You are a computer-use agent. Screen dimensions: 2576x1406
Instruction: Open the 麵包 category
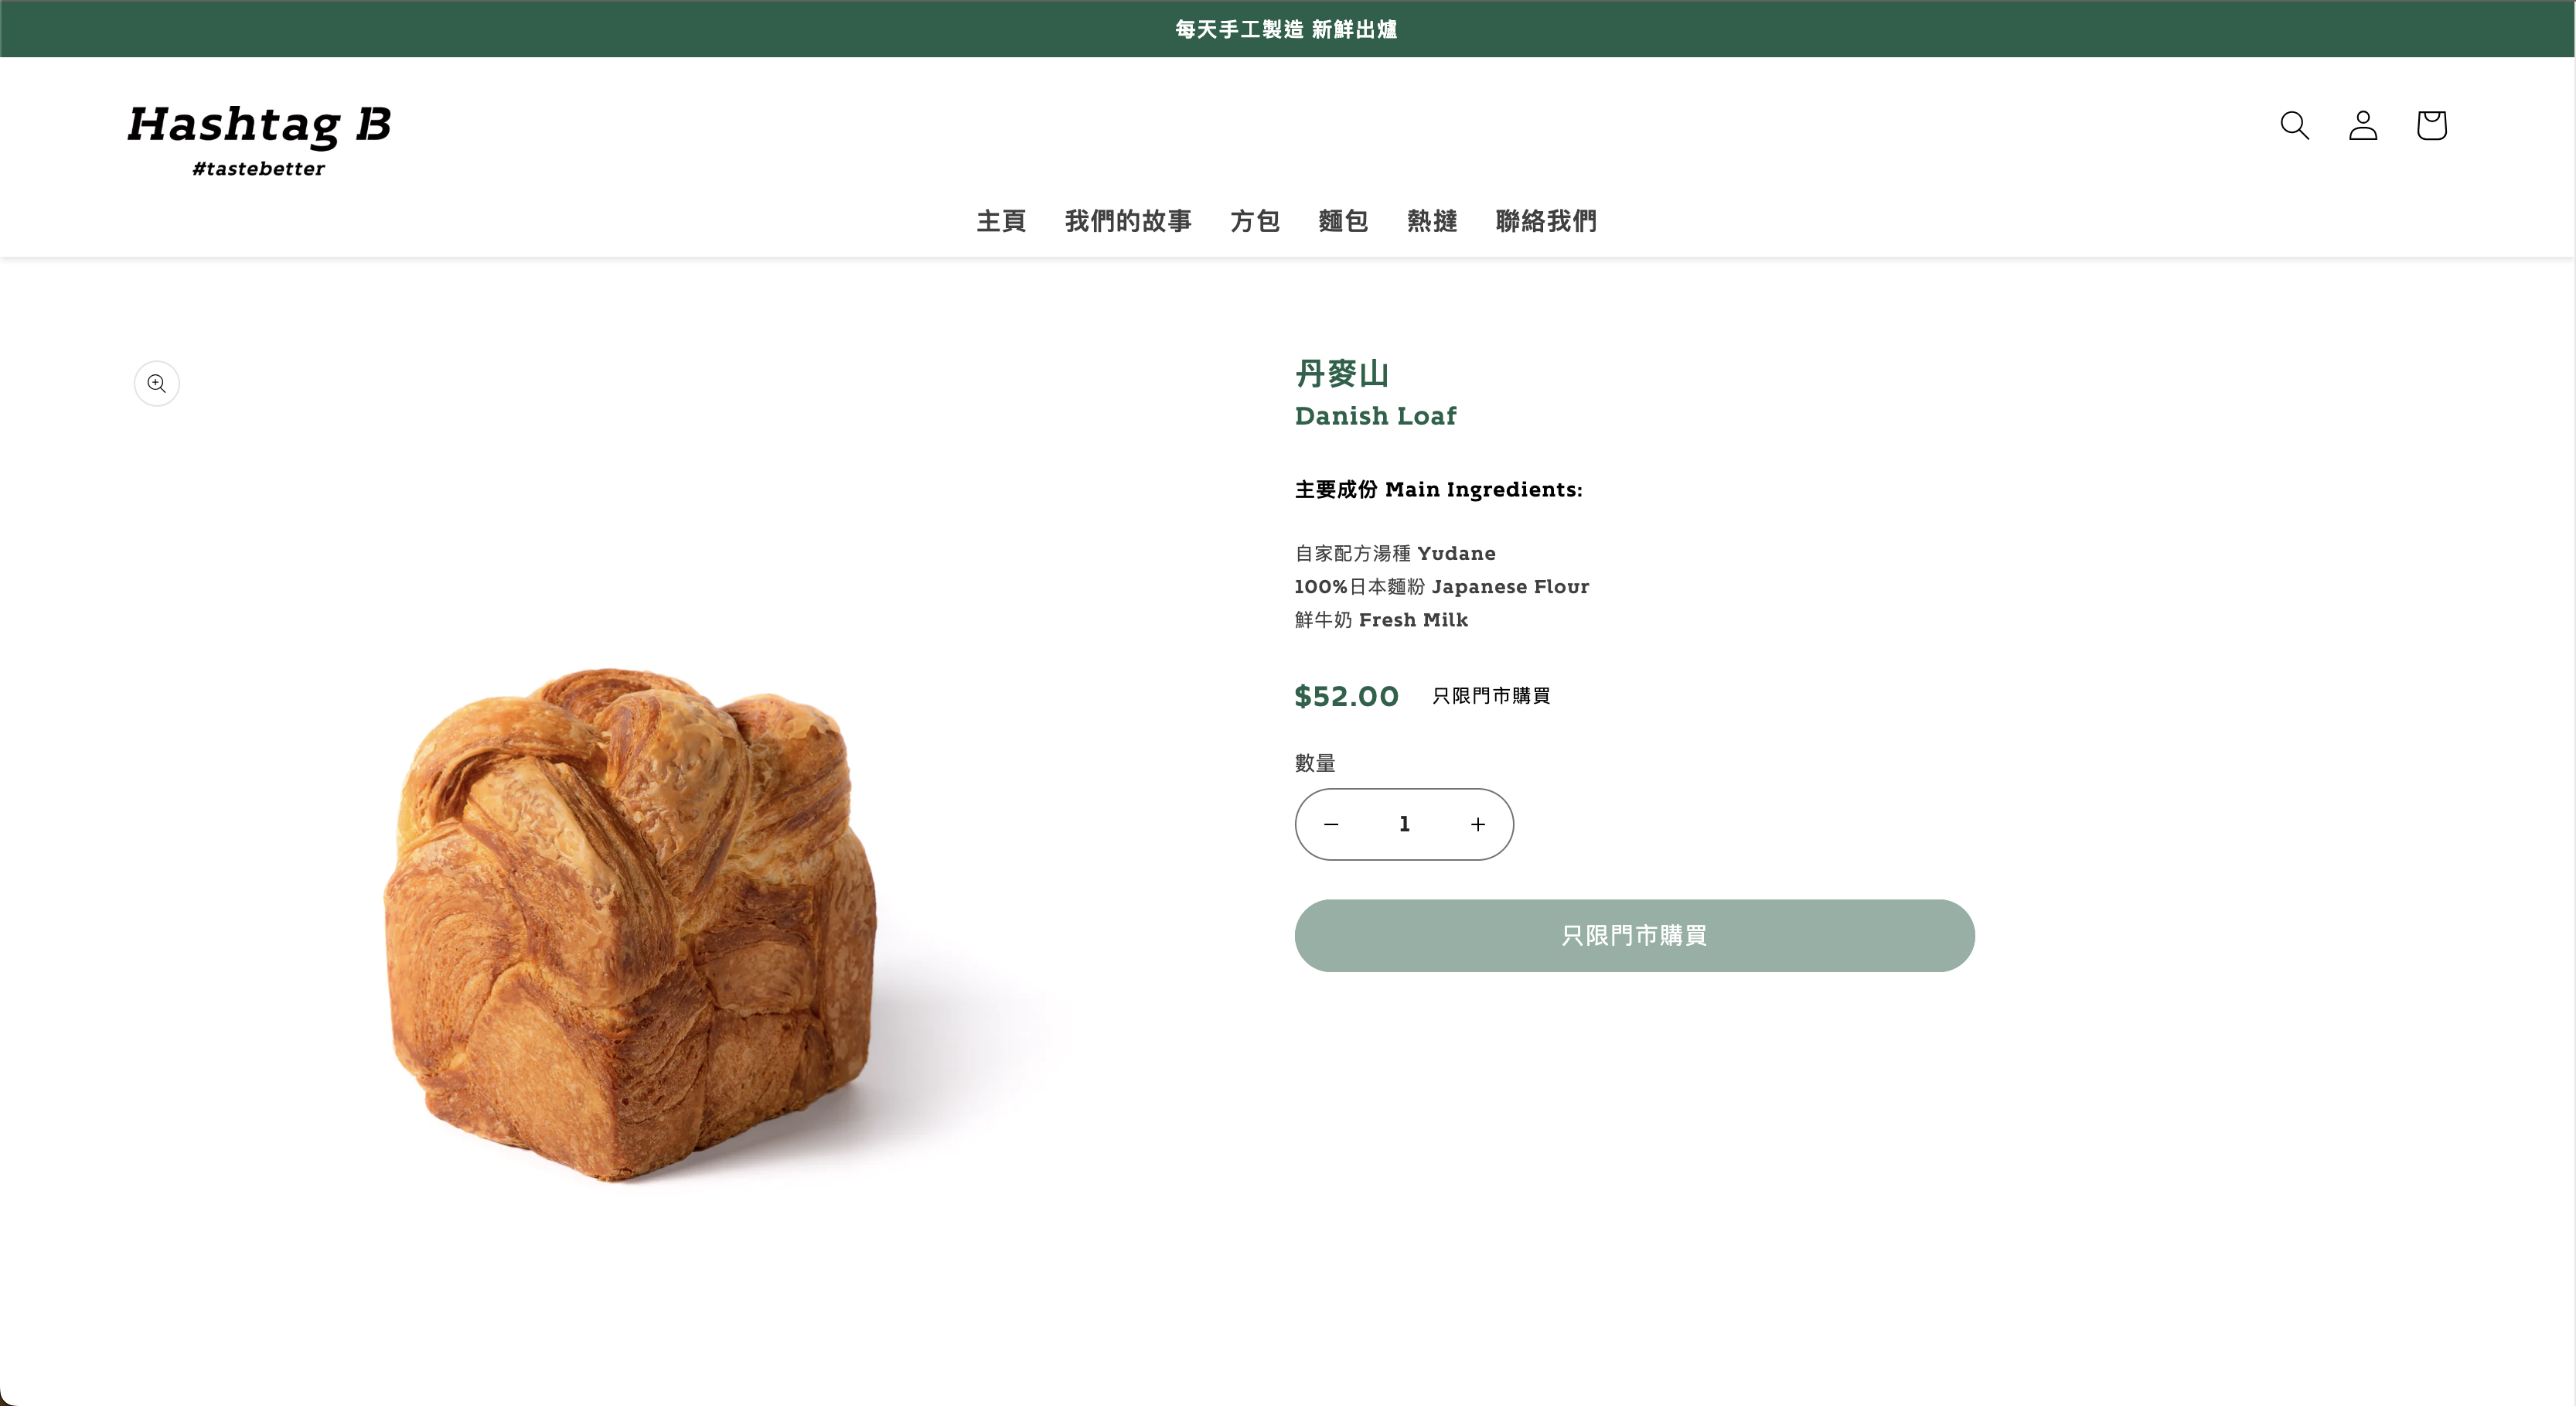1343,221
